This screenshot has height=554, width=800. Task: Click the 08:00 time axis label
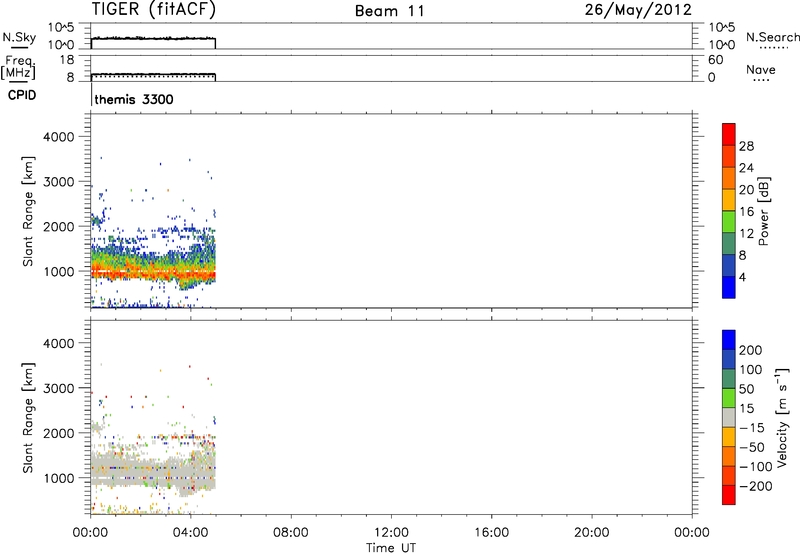291,533
